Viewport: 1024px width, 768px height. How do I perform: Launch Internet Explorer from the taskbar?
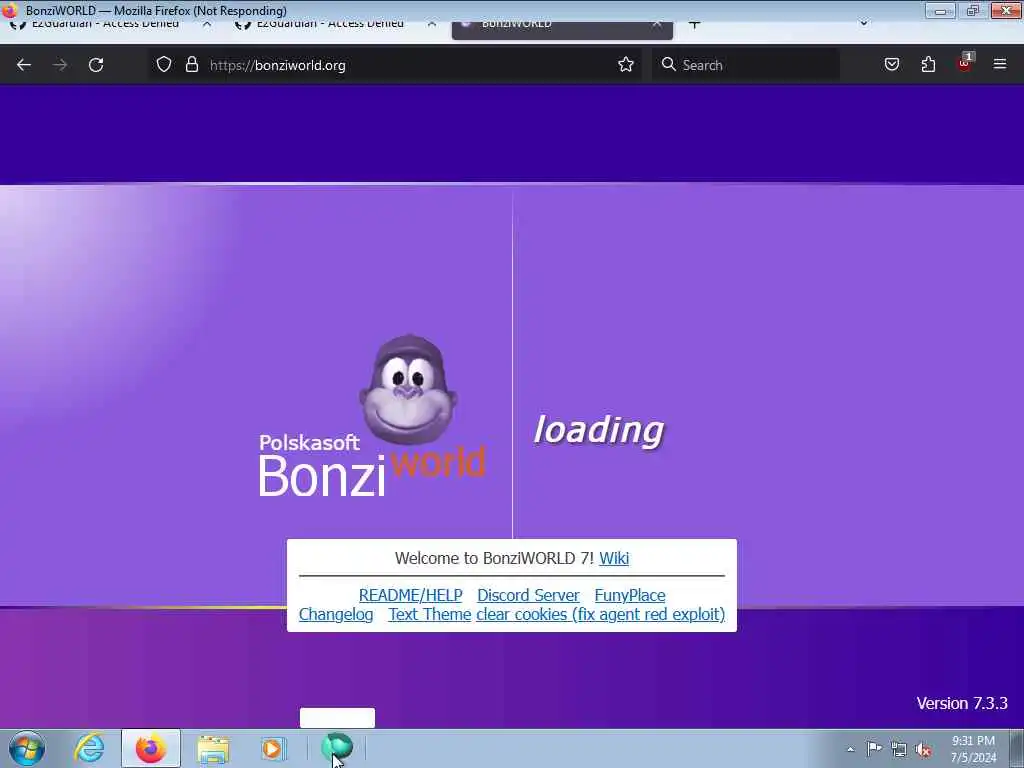click(89, 748)
